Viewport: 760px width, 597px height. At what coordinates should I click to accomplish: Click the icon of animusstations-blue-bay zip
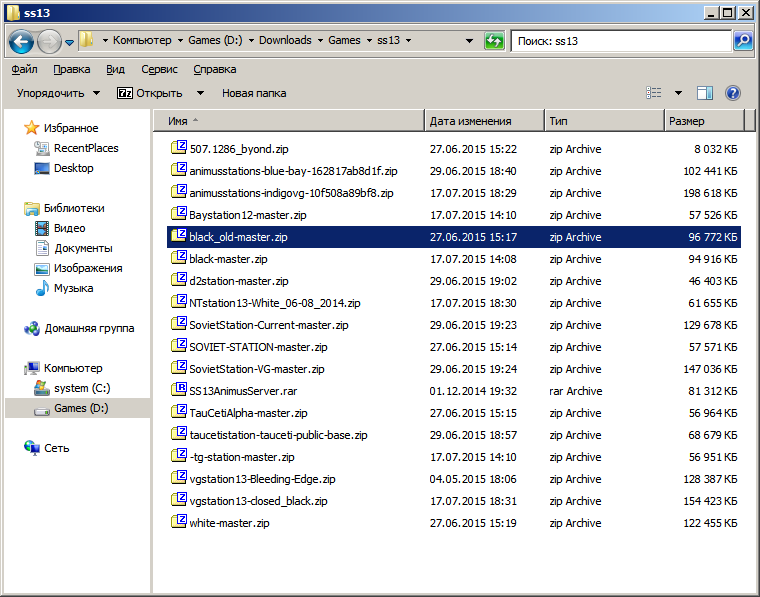[179, 170]
